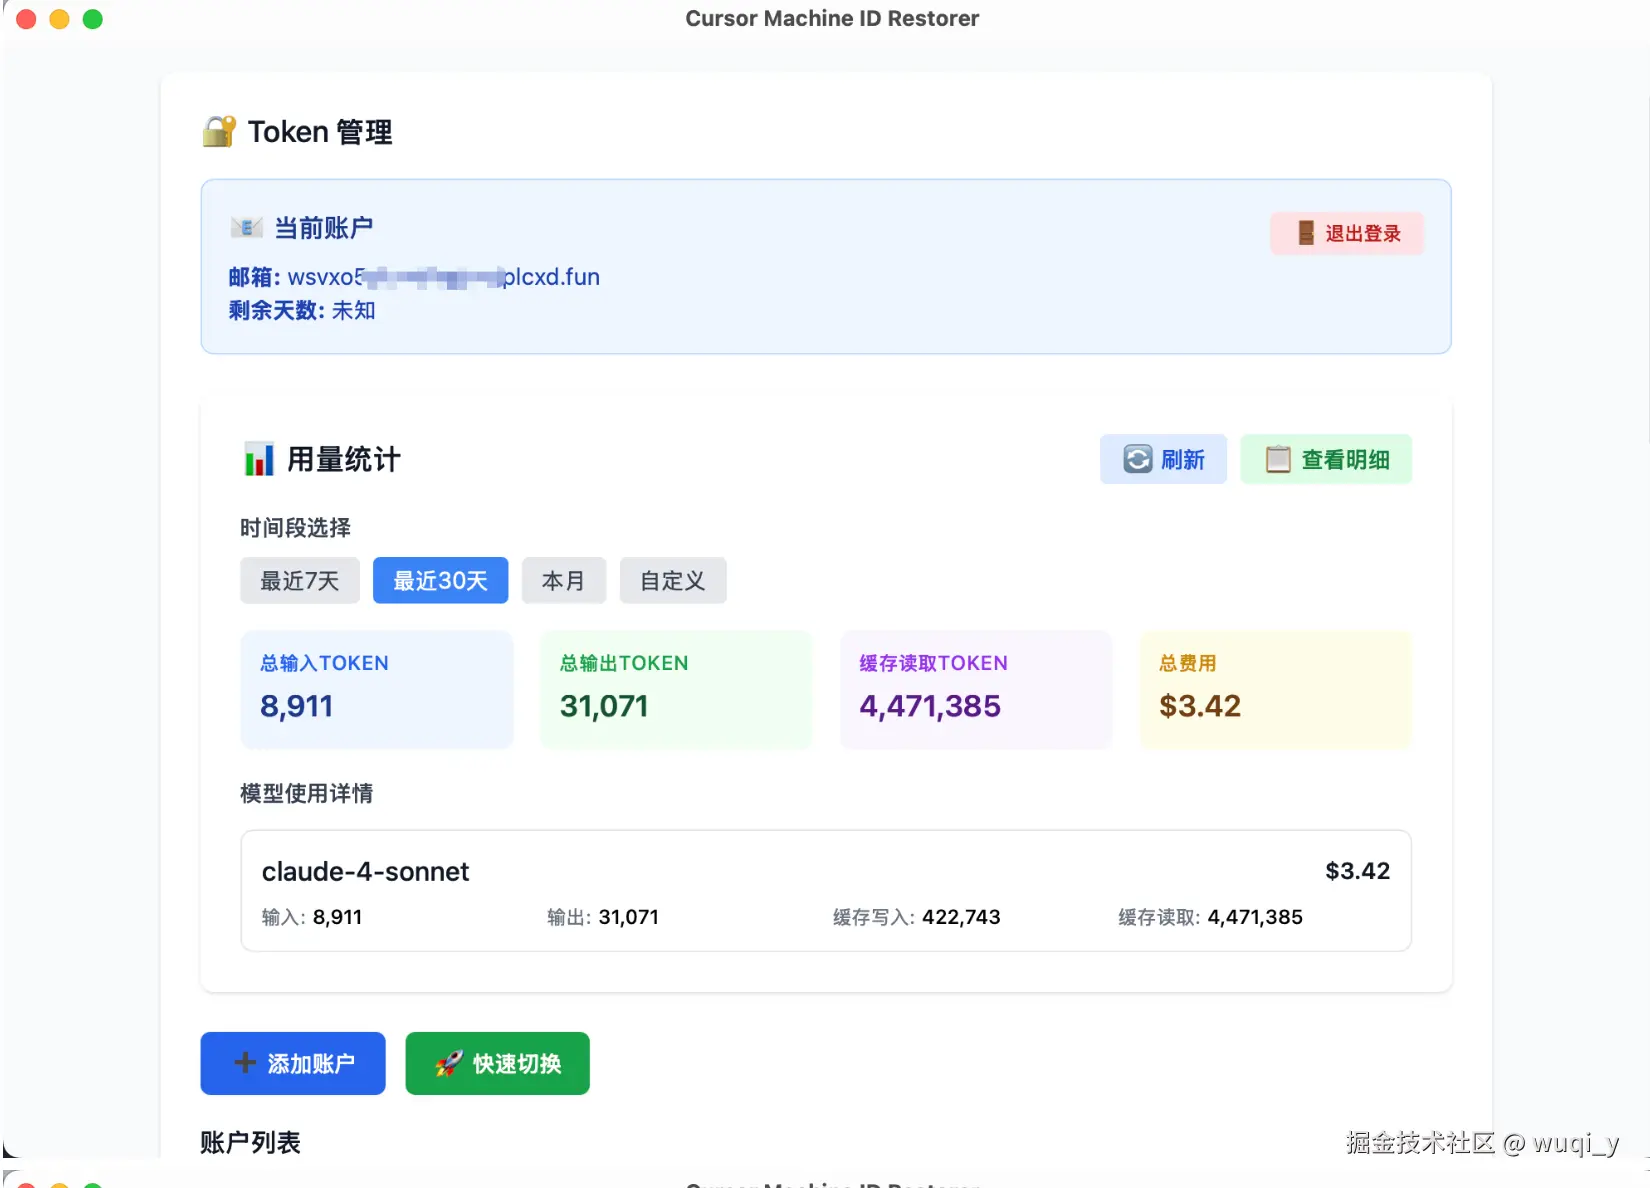Viewport: 1650px width, 1188px height.
Task: Log out using the 退出登录 button
Action: click(1347, 233)
